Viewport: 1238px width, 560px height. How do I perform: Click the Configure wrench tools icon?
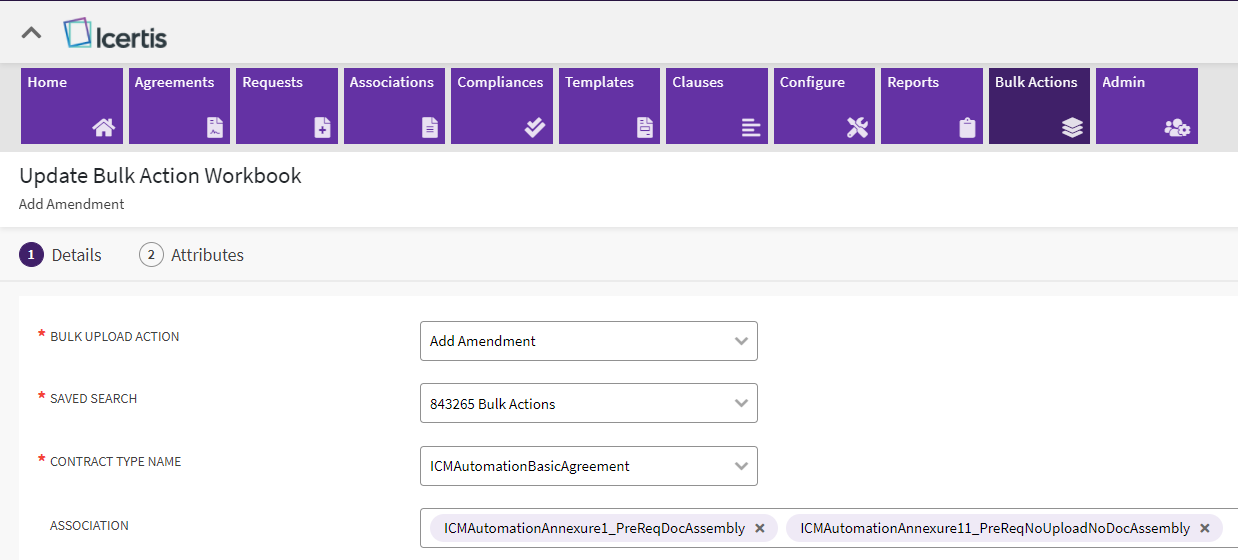[857, 127]
